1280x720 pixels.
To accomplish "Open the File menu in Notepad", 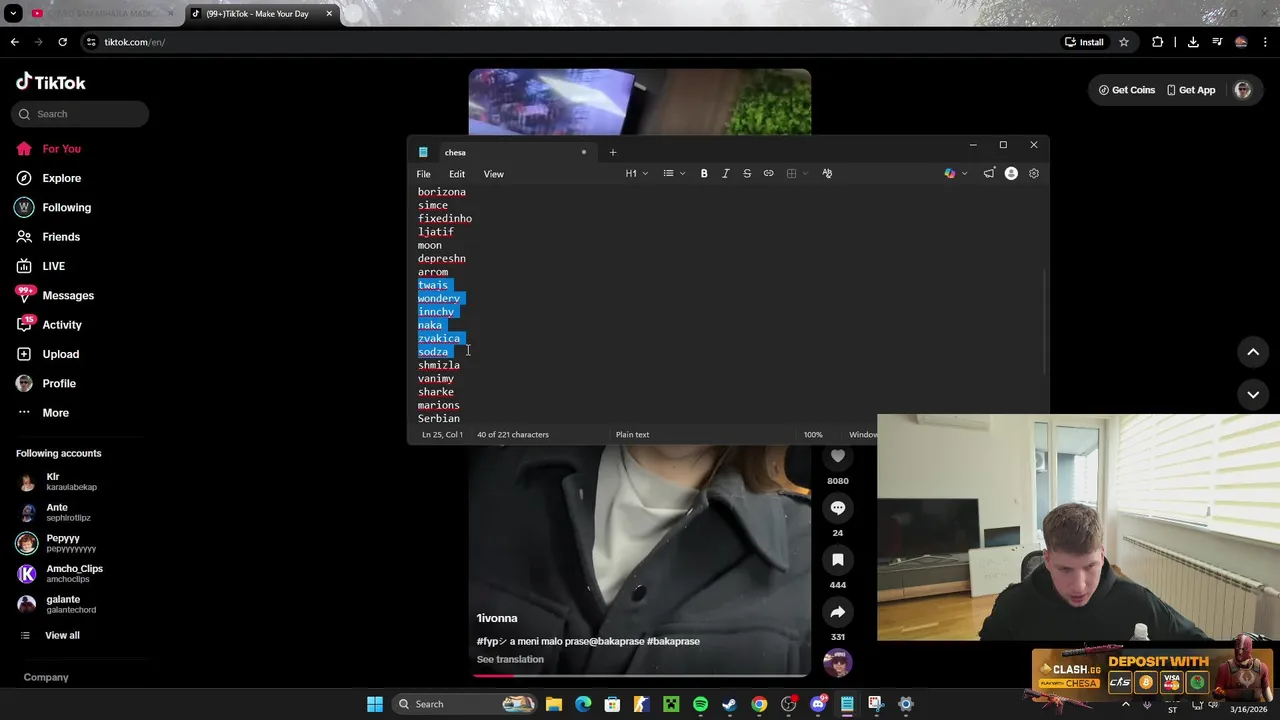I will [424, 174].
